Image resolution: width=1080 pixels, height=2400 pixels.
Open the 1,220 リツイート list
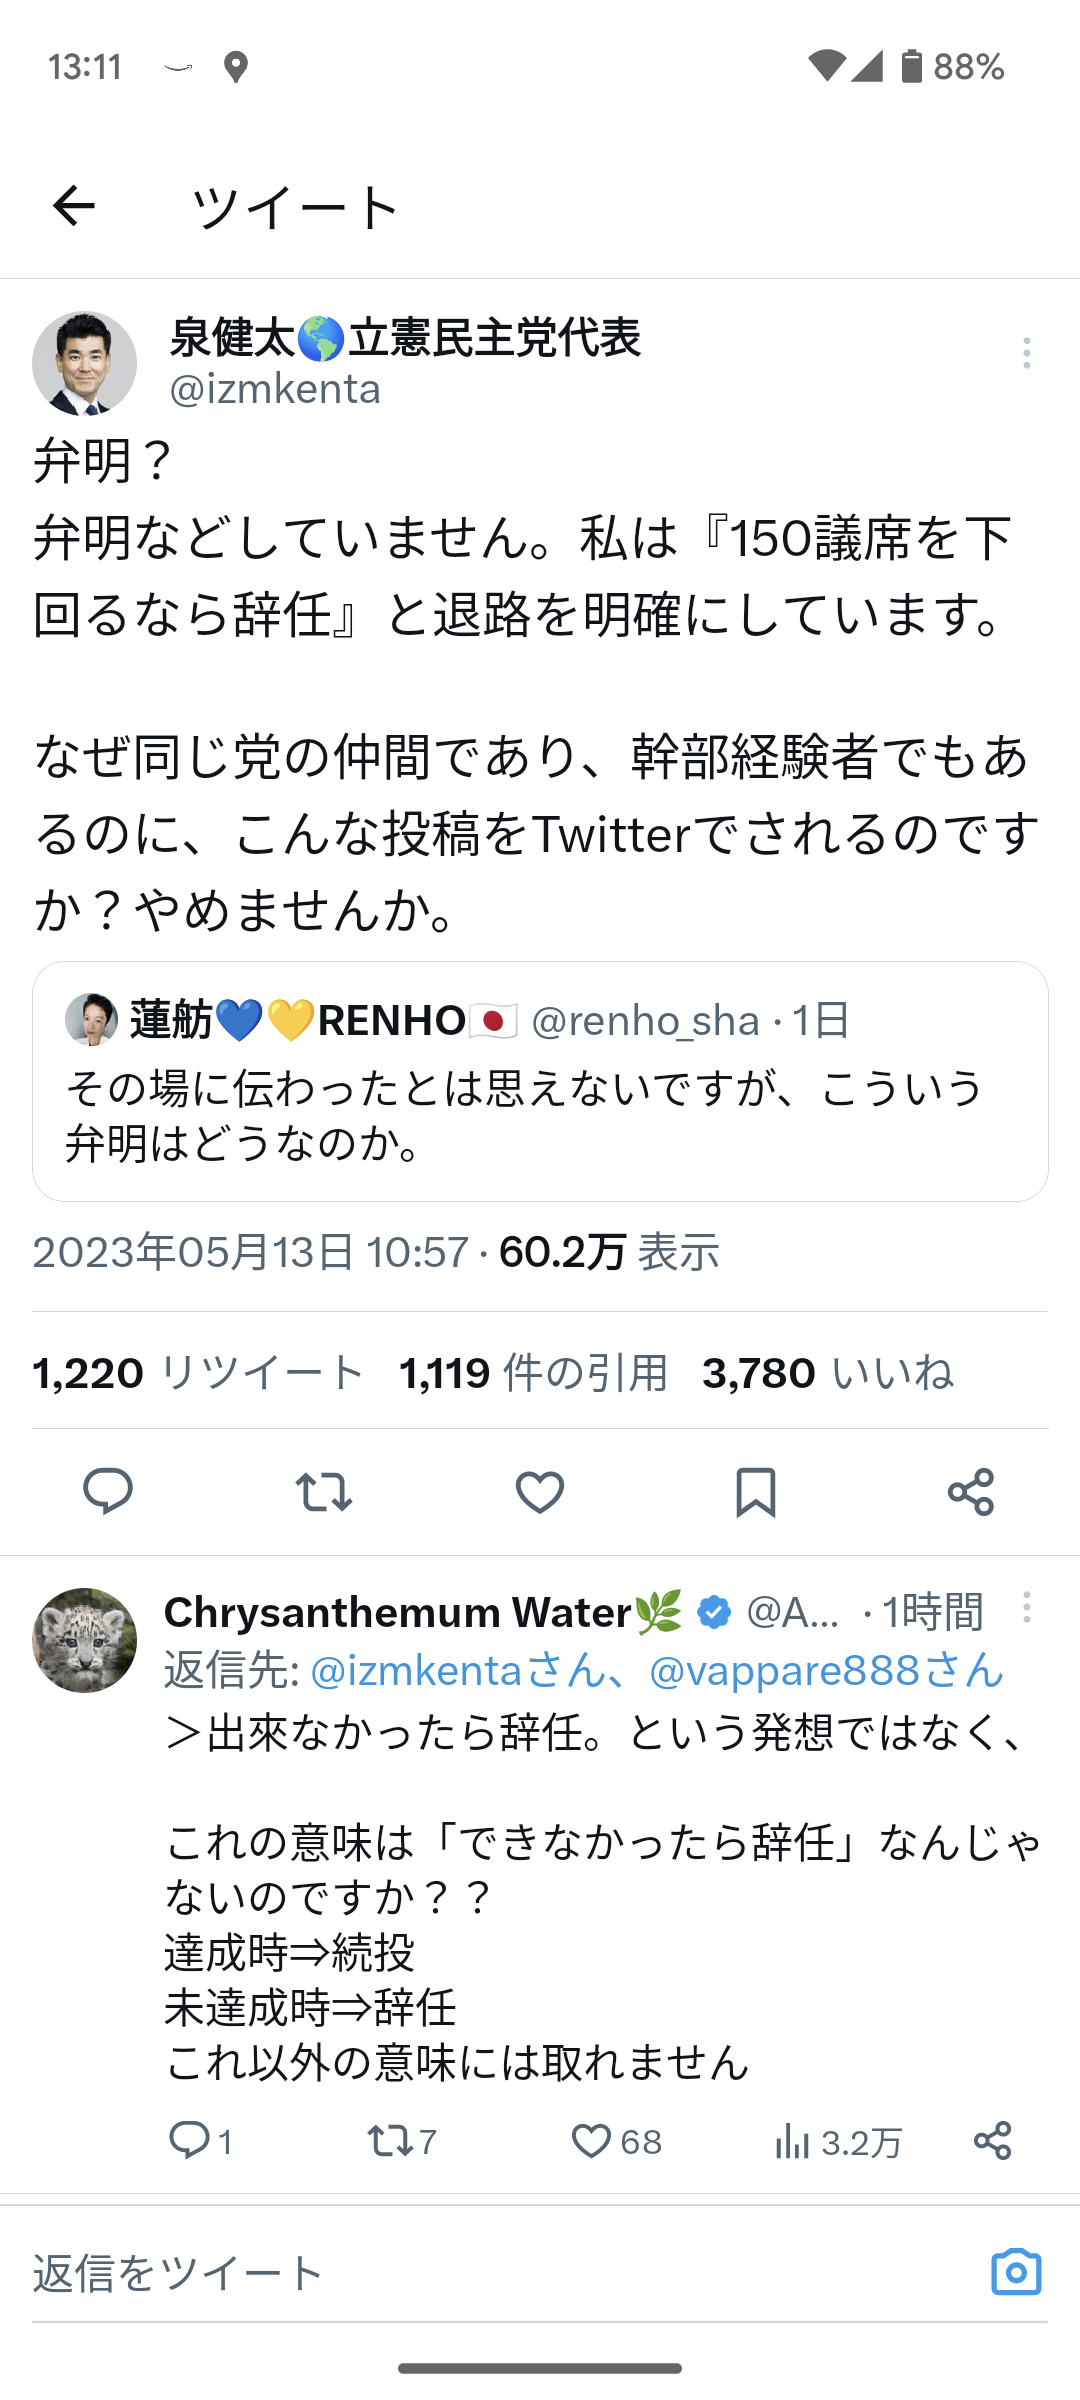pos(198,1373)
